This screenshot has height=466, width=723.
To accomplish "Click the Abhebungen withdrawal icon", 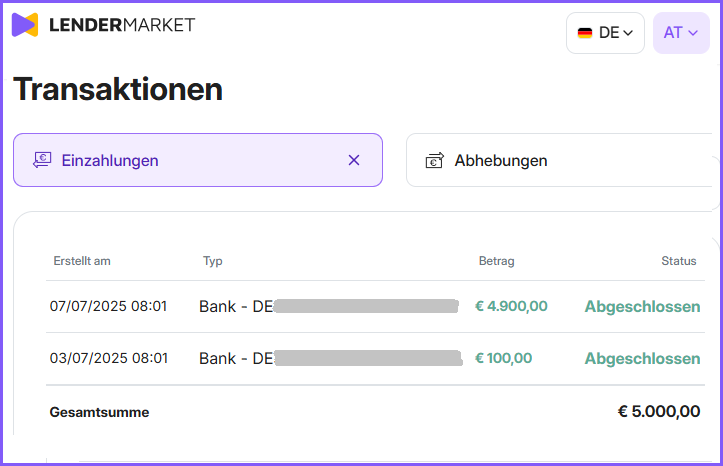I will 434,160.
